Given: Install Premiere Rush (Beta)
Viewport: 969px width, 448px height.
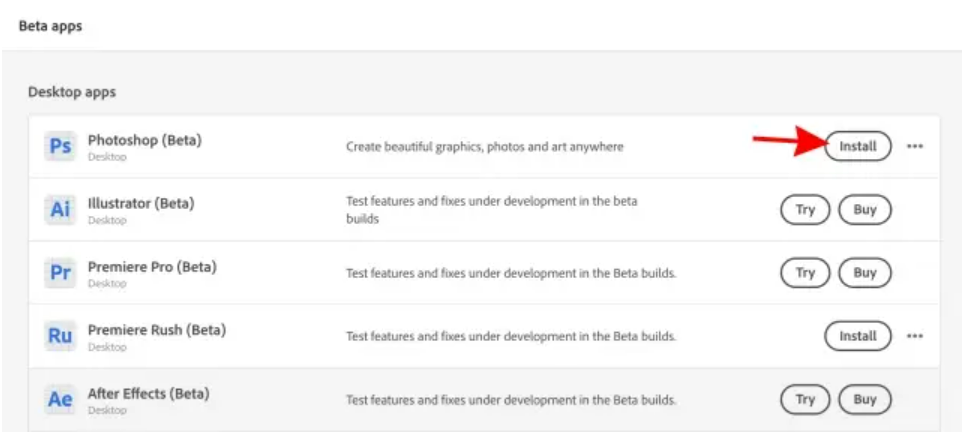Looking at the screenshot, I should click(x=857, y=336).
